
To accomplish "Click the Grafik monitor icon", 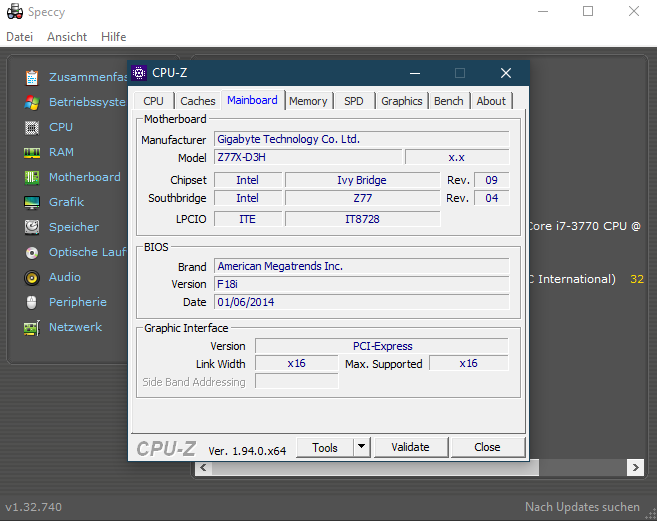I will pyautogui.click(x=32, y=202).
